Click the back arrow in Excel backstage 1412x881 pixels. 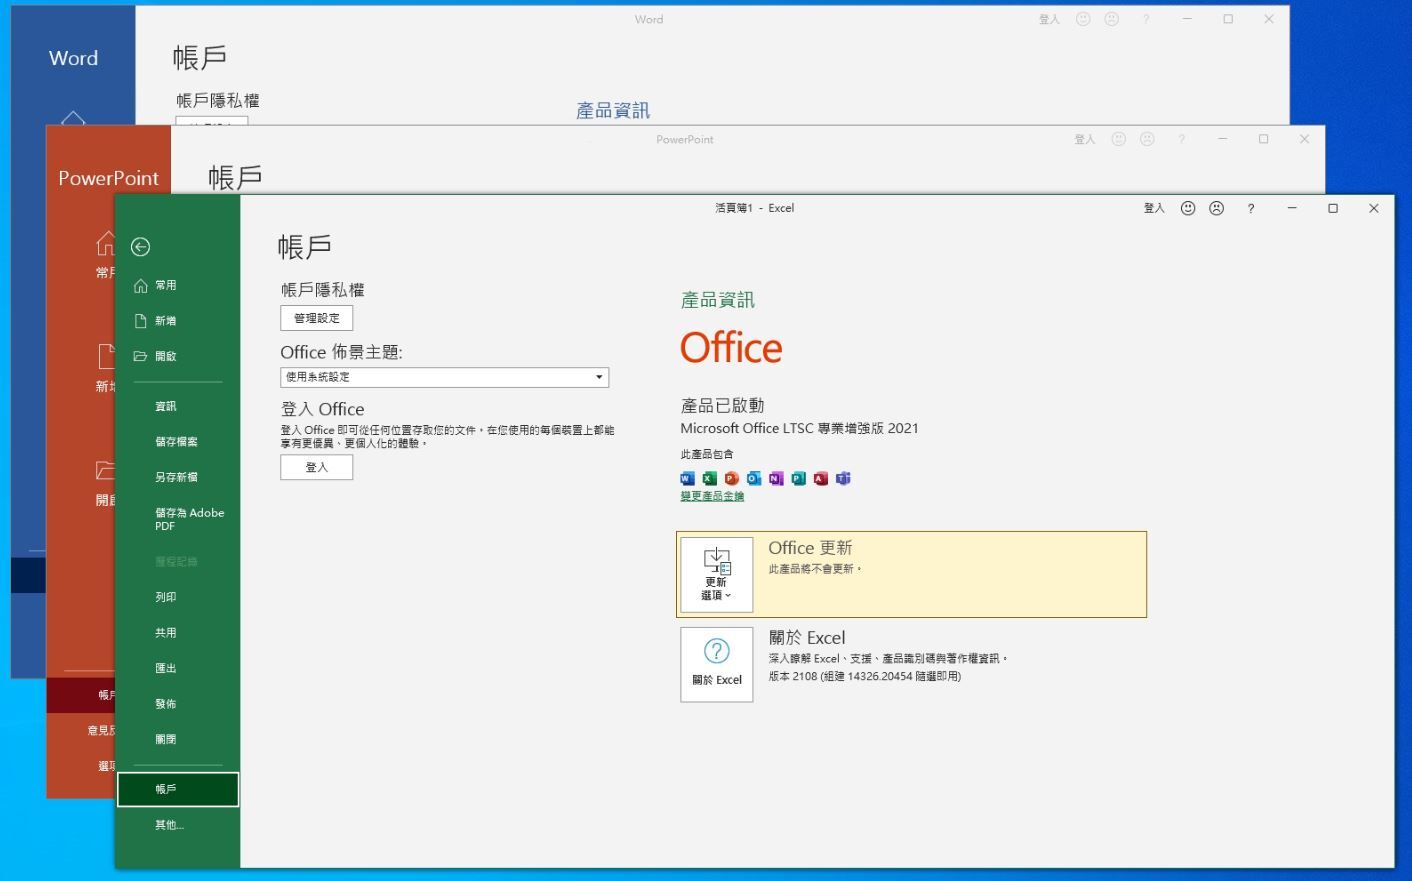click(x=141, y=247)
